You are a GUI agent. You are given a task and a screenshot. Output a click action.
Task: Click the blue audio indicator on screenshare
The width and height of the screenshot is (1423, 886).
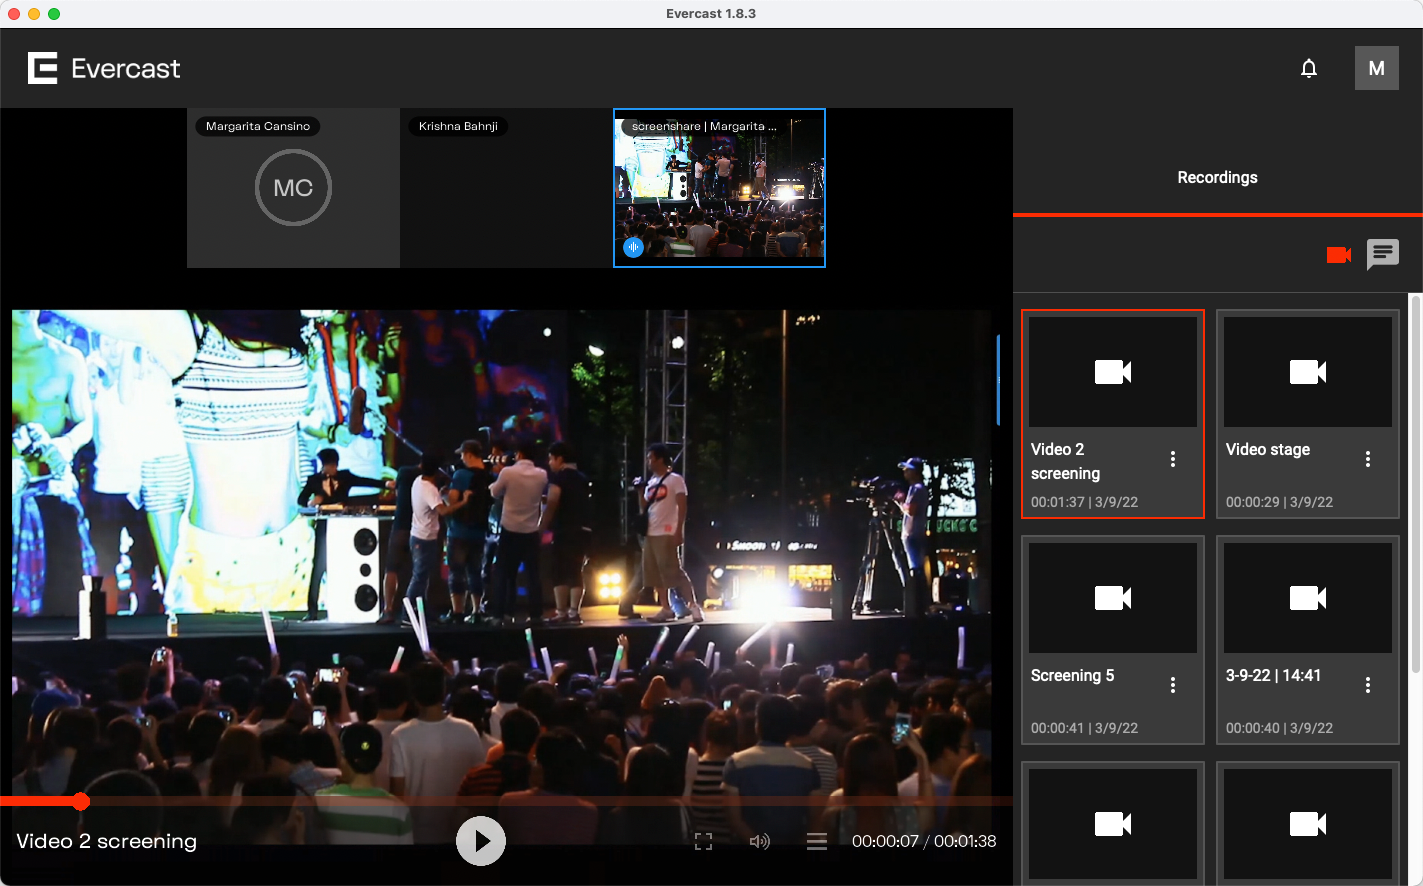(x=633, y=247)
